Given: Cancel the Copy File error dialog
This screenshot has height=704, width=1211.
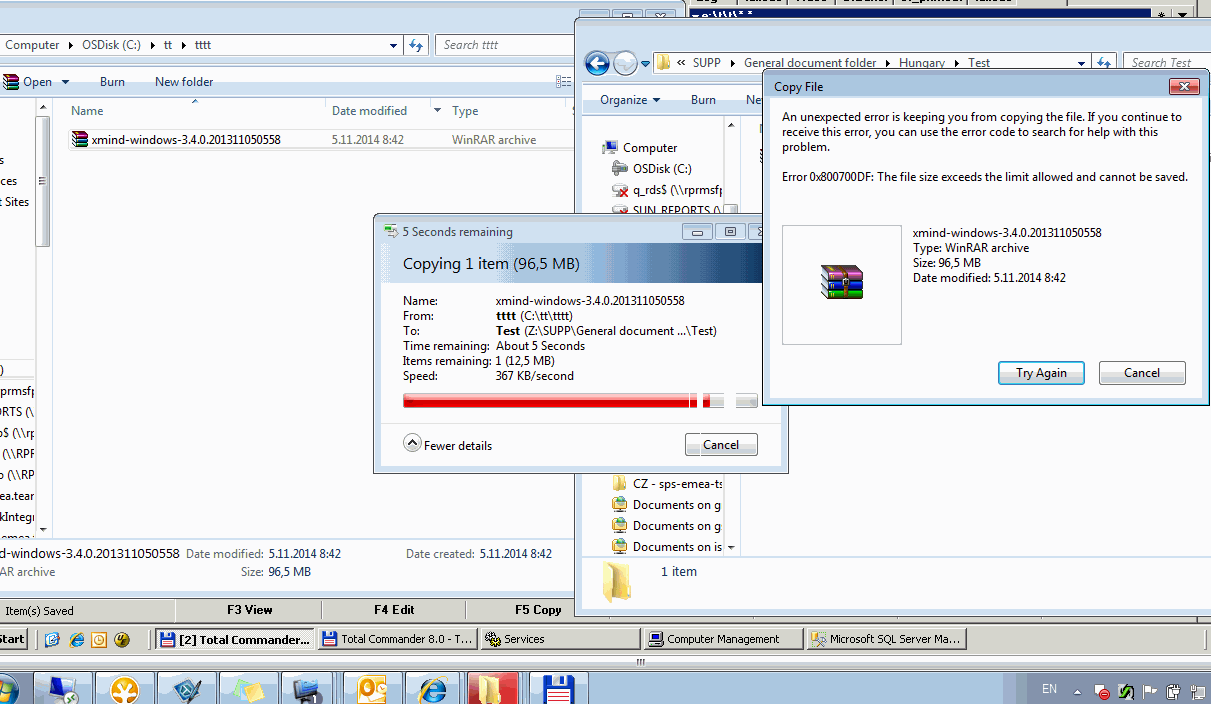Looking at the screenshot, I should (x=1142, y=373).
